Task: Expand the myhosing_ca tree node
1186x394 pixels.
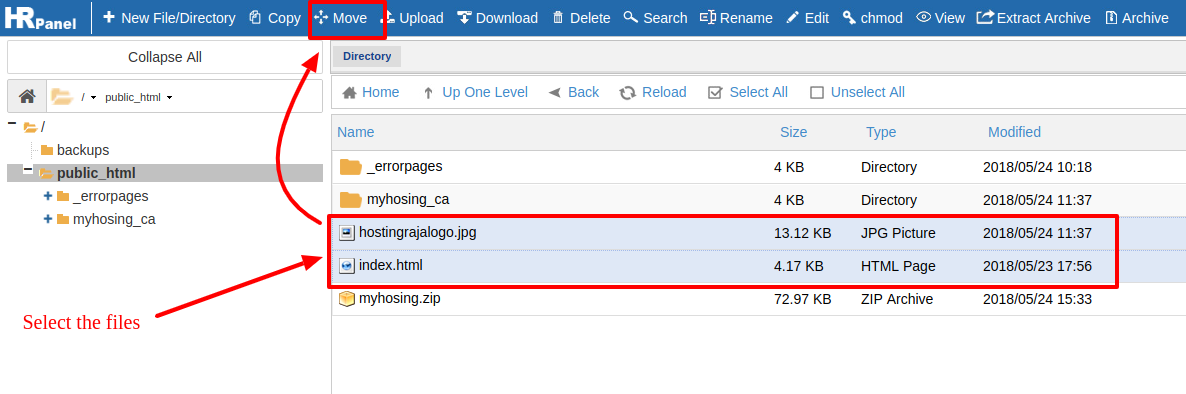Action: pyautogui.click(x=48, y=219)
